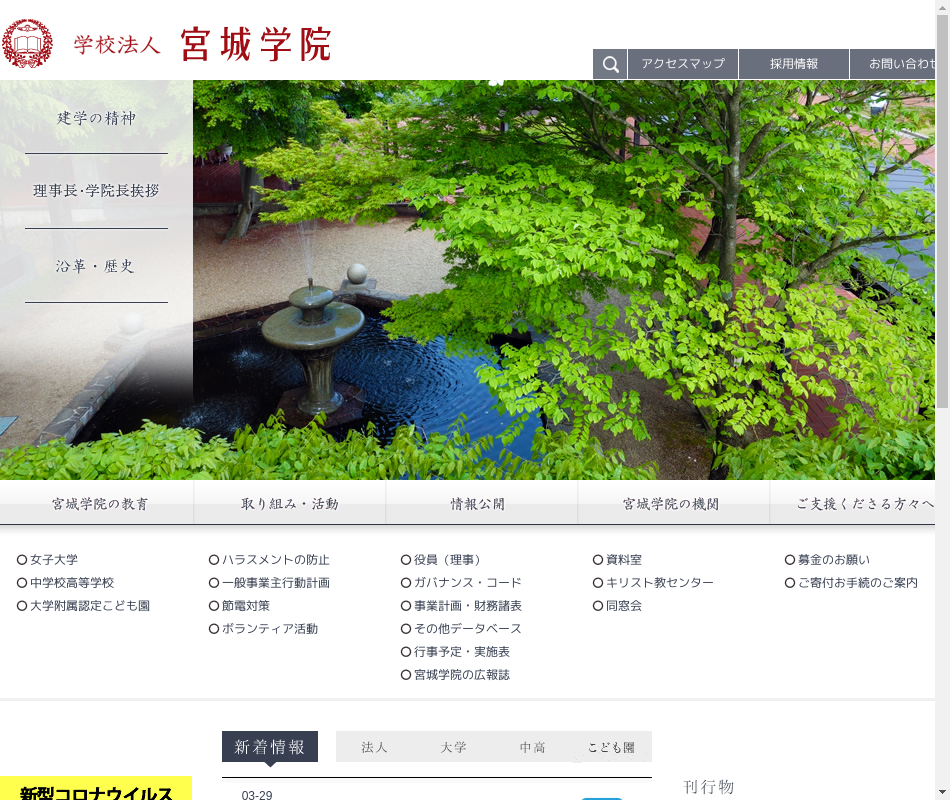The width and height of the screenshot is (950, 800).
Task: Expand the 取り組み・活動 navigation section
Action: coord(290,504)
